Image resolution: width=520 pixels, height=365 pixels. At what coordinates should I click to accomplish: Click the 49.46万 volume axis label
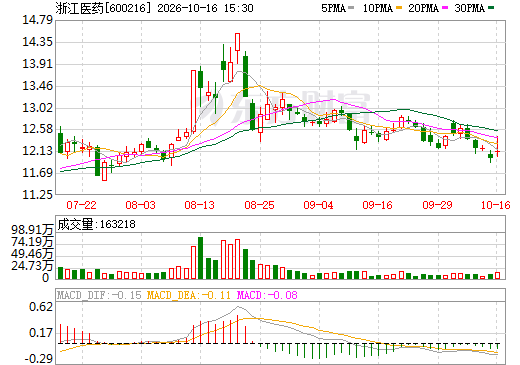[32, 254]
